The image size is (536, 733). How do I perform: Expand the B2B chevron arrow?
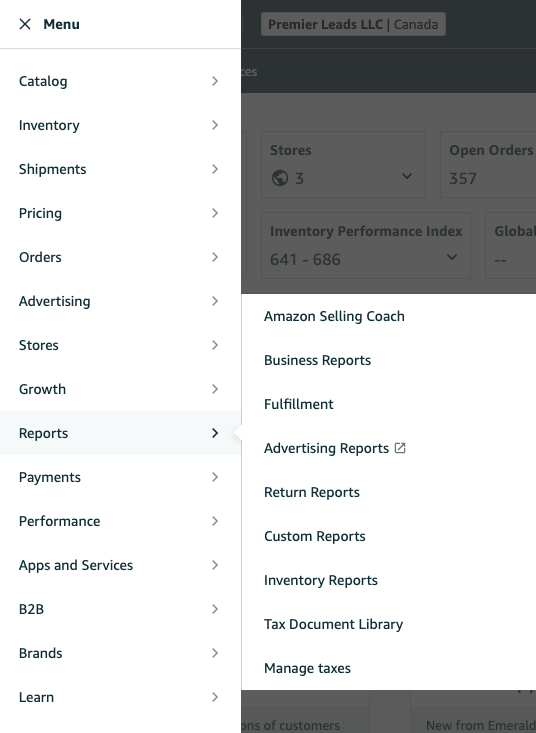[x=215, y=609]
